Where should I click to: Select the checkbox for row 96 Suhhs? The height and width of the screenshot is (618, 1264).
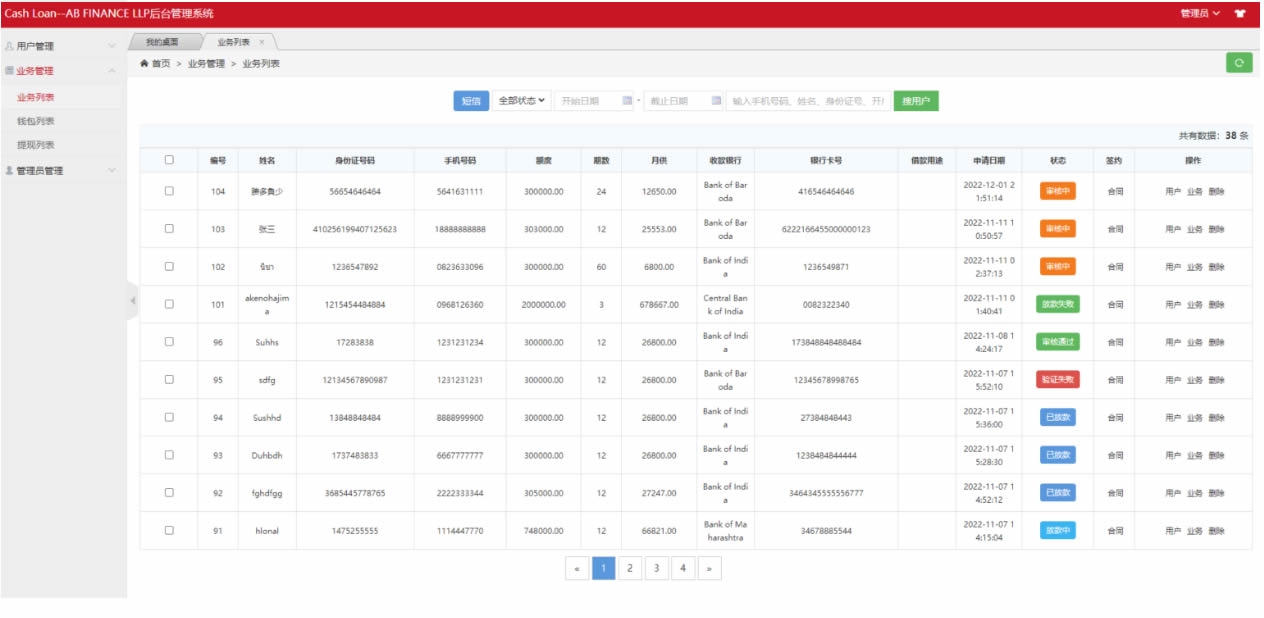(x=169, y=342)
